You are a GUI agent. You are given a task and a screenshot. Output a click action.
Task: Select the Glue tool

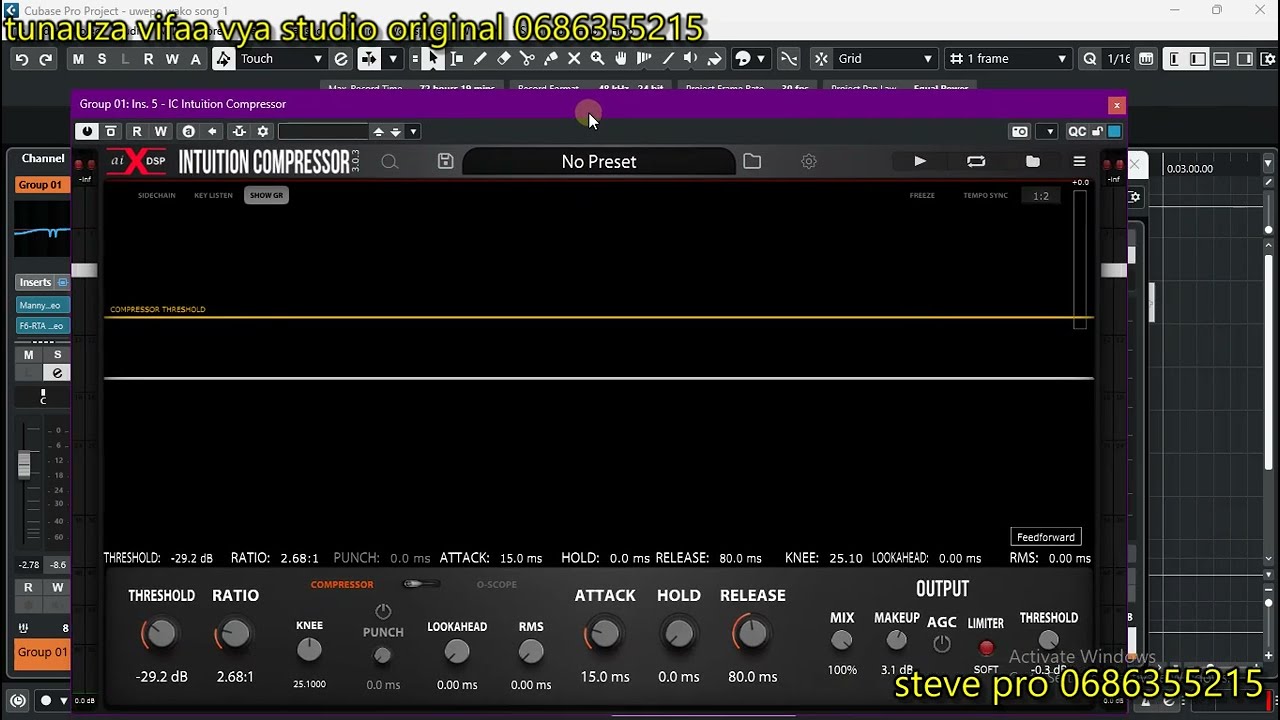tap(551, 59)
